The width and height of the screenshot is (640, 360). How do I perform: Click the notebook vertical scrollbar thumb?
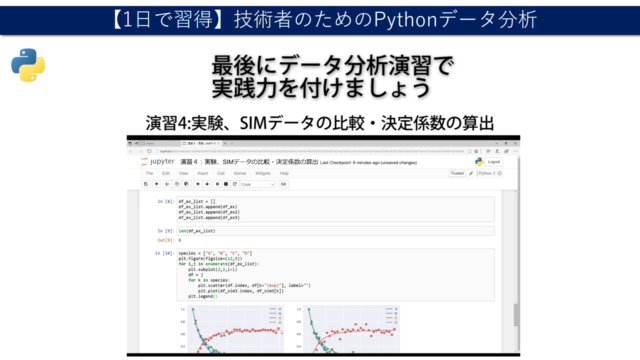click(516, 315)
